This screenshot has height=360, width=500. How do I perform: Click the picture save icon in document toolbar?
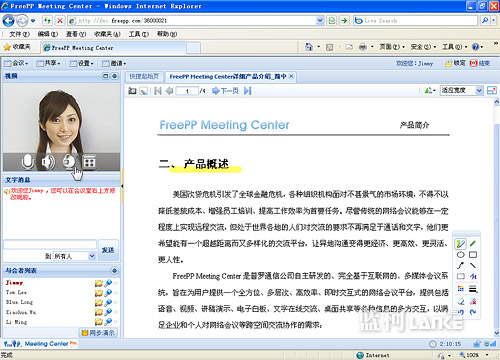(144, 91)
